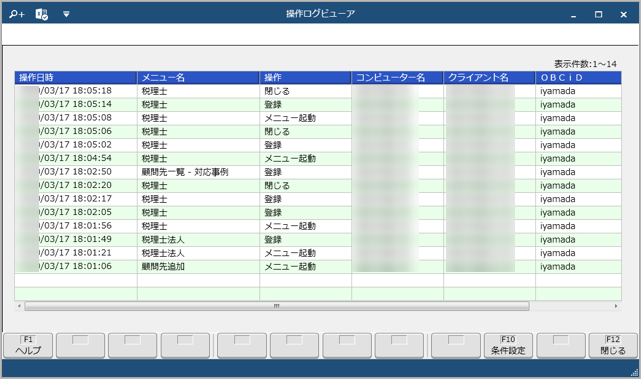Click the Excel export icon in title bar
This screenshot has height=379, width=641.
point(41,14)
